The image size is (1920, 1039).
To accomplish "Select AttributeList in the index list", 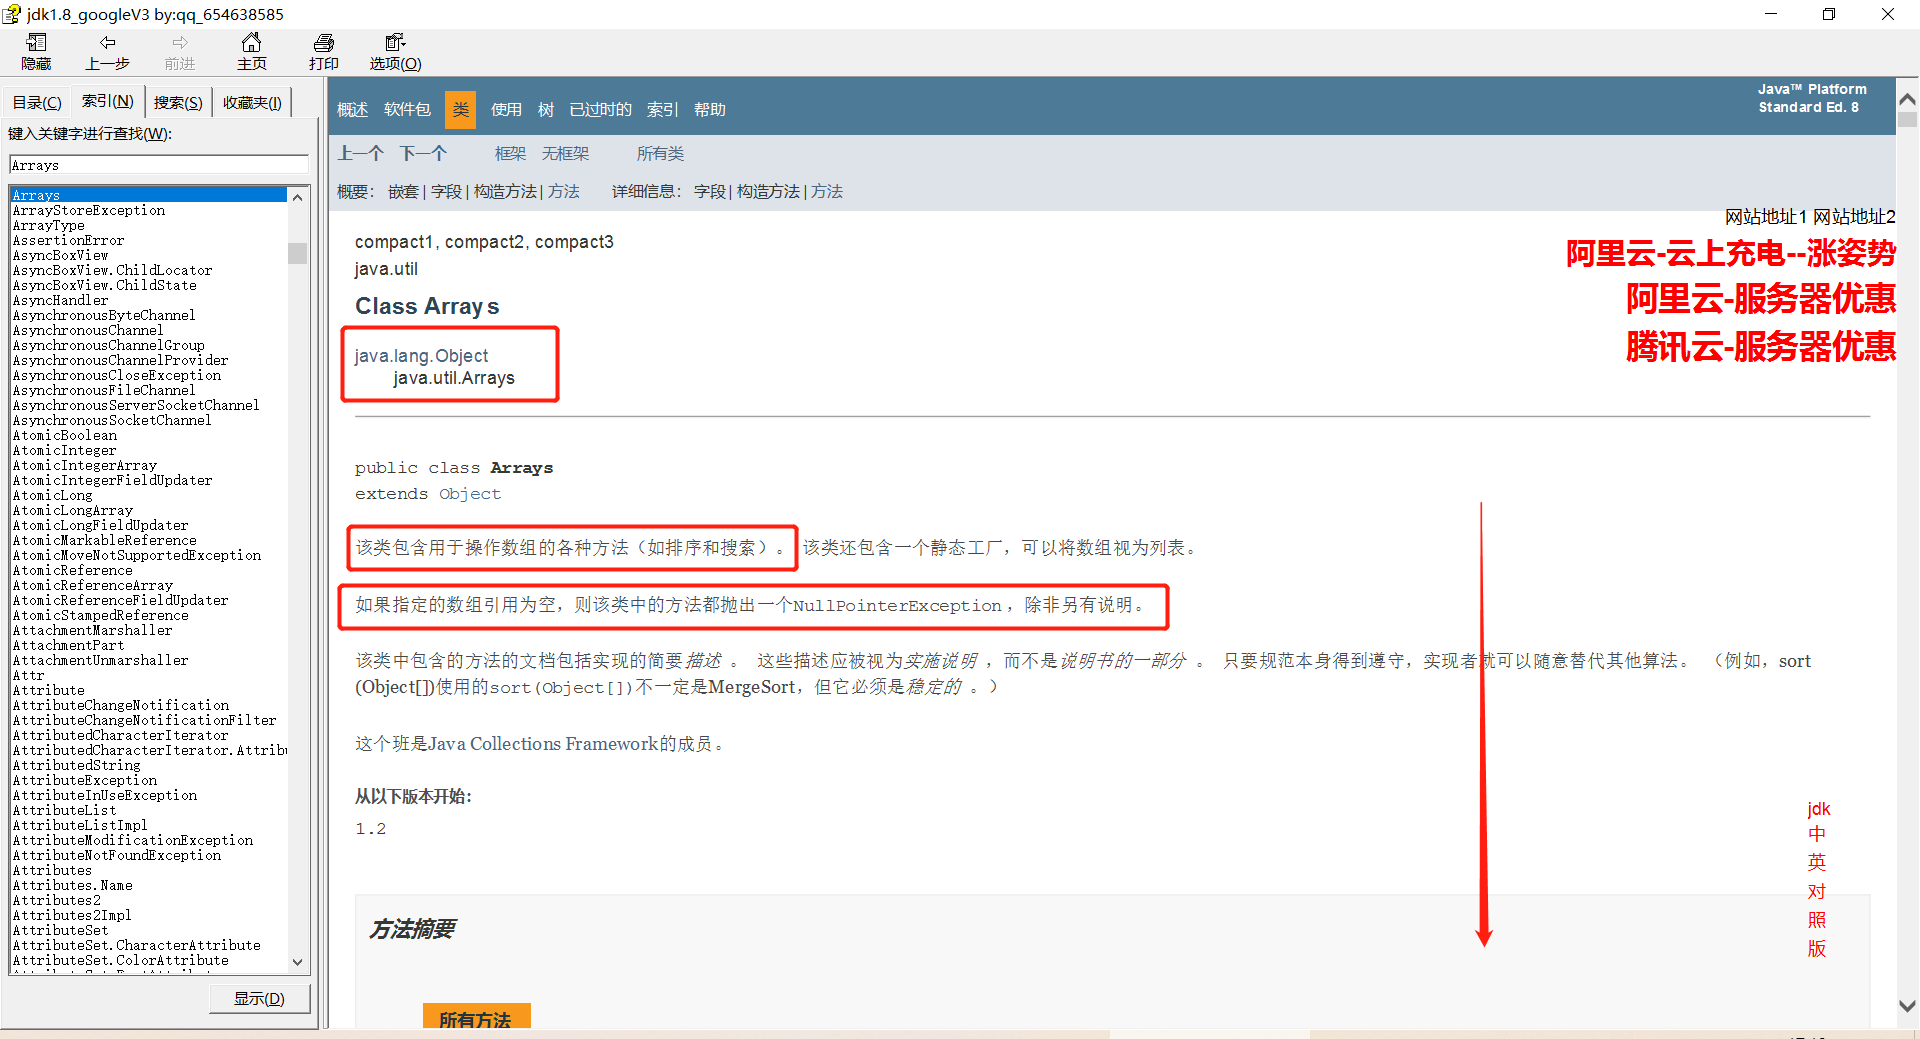I will tap(65, 810).
